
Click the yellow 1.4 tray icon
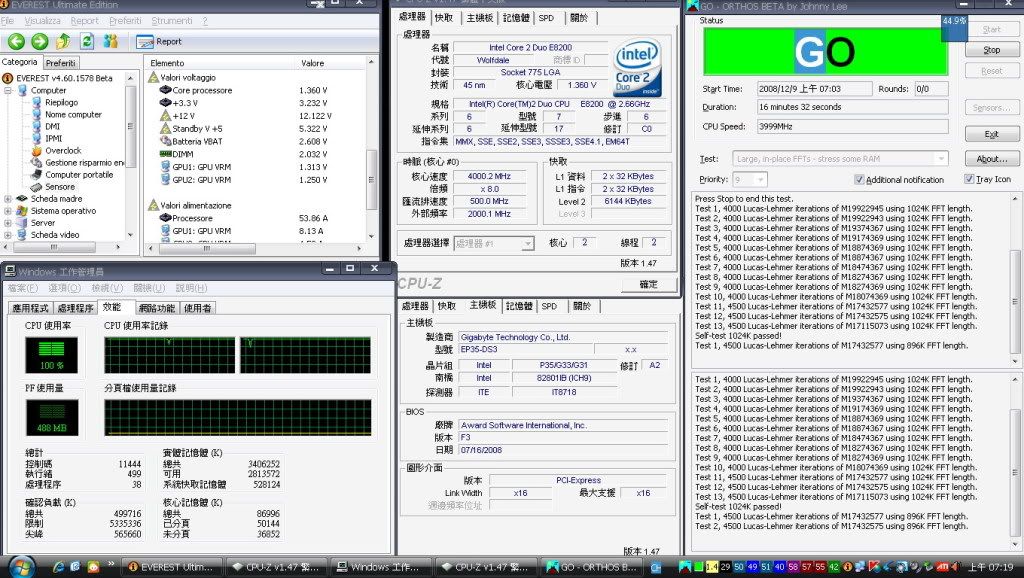(x=711, y=567)
